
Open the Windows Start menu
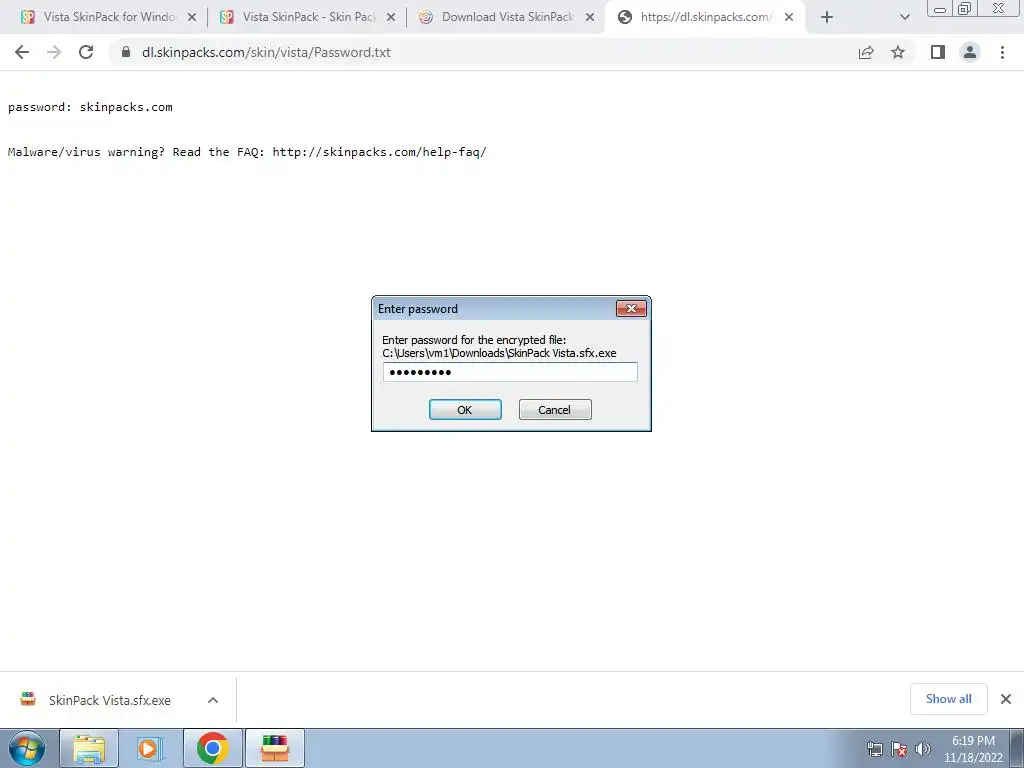[27, 748]
